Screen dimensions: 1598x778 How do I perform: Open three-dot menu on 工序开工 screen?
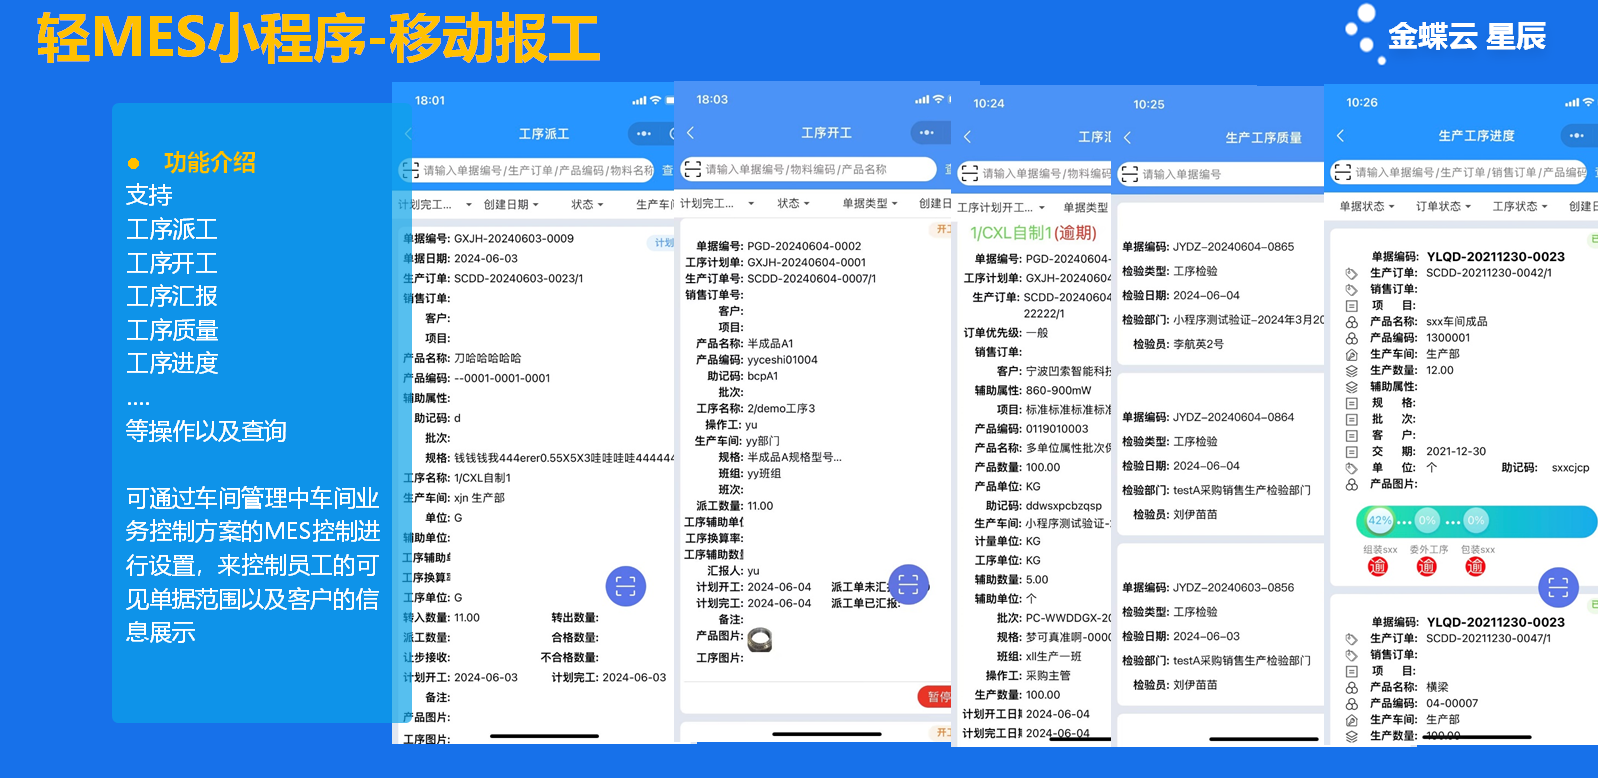(927, 132)
